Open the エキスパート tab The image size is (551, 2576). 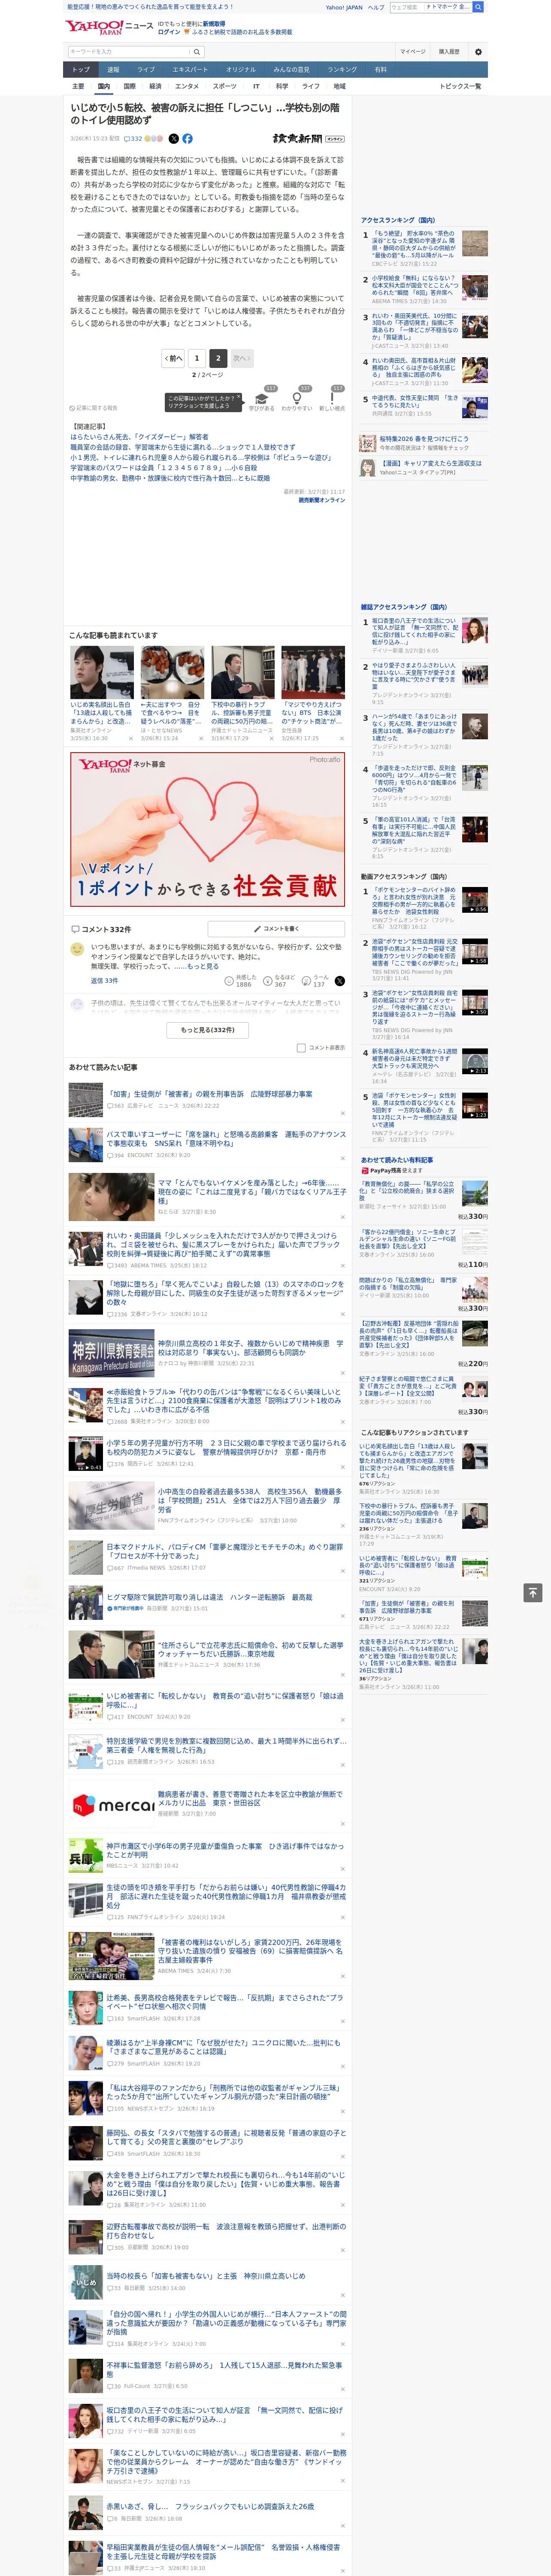click(190, 70)
